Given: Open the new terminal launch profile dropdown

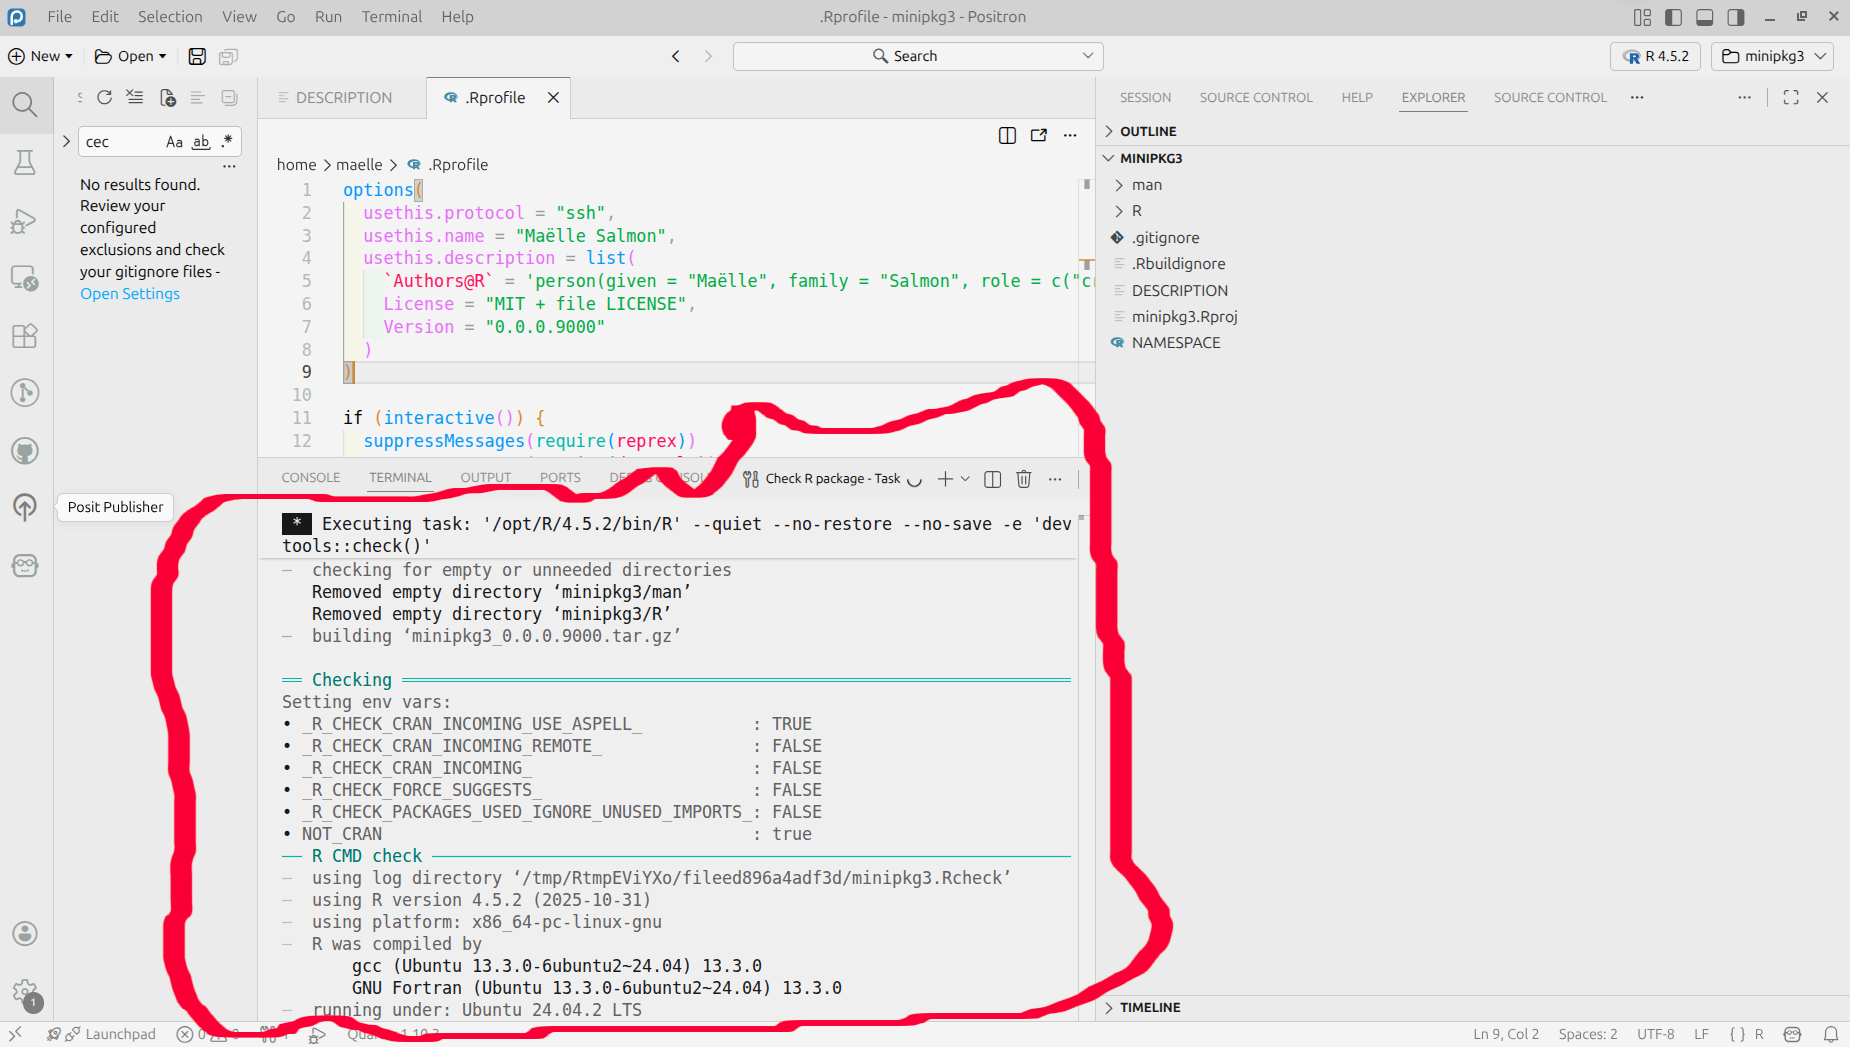Looking at the screenshot, I should pos(966,479).
